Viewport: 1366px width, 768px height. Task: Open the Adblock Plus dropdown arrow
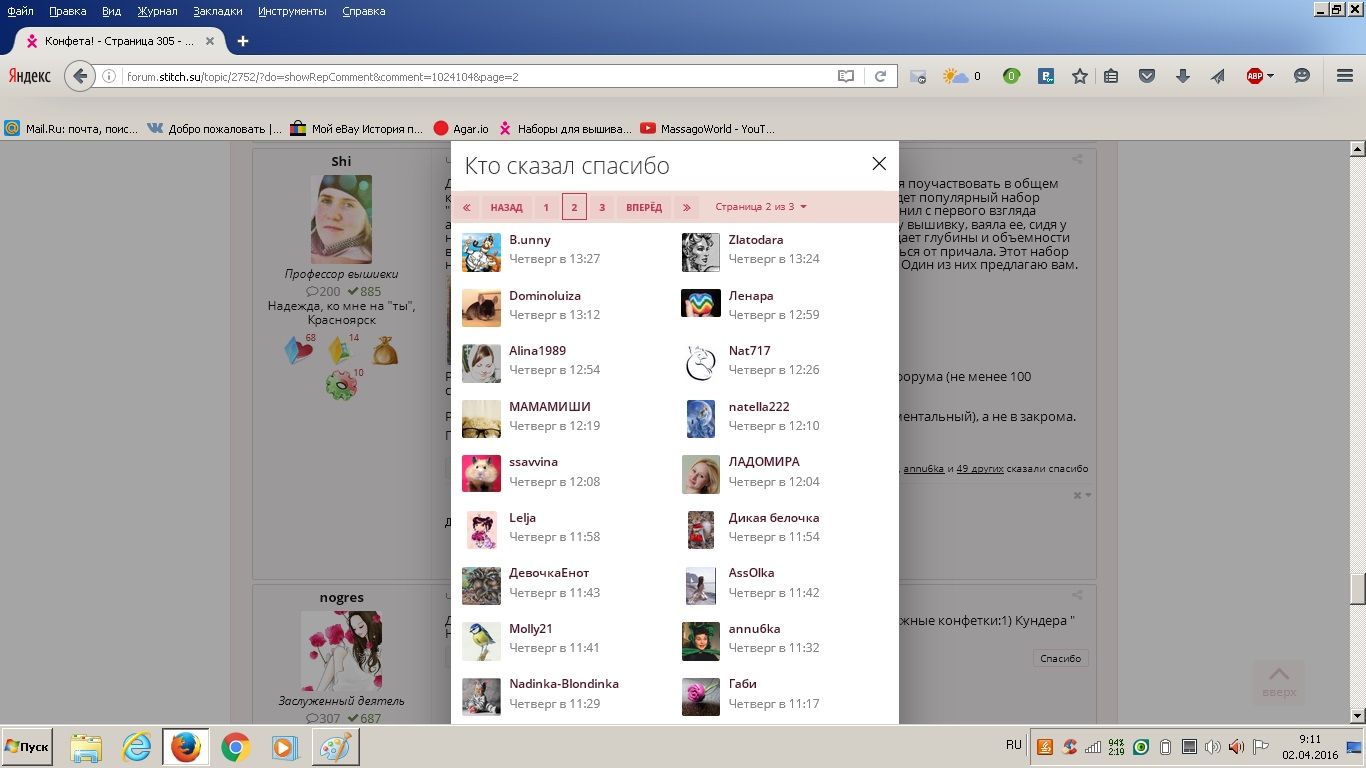click(x=1270, y=76)
